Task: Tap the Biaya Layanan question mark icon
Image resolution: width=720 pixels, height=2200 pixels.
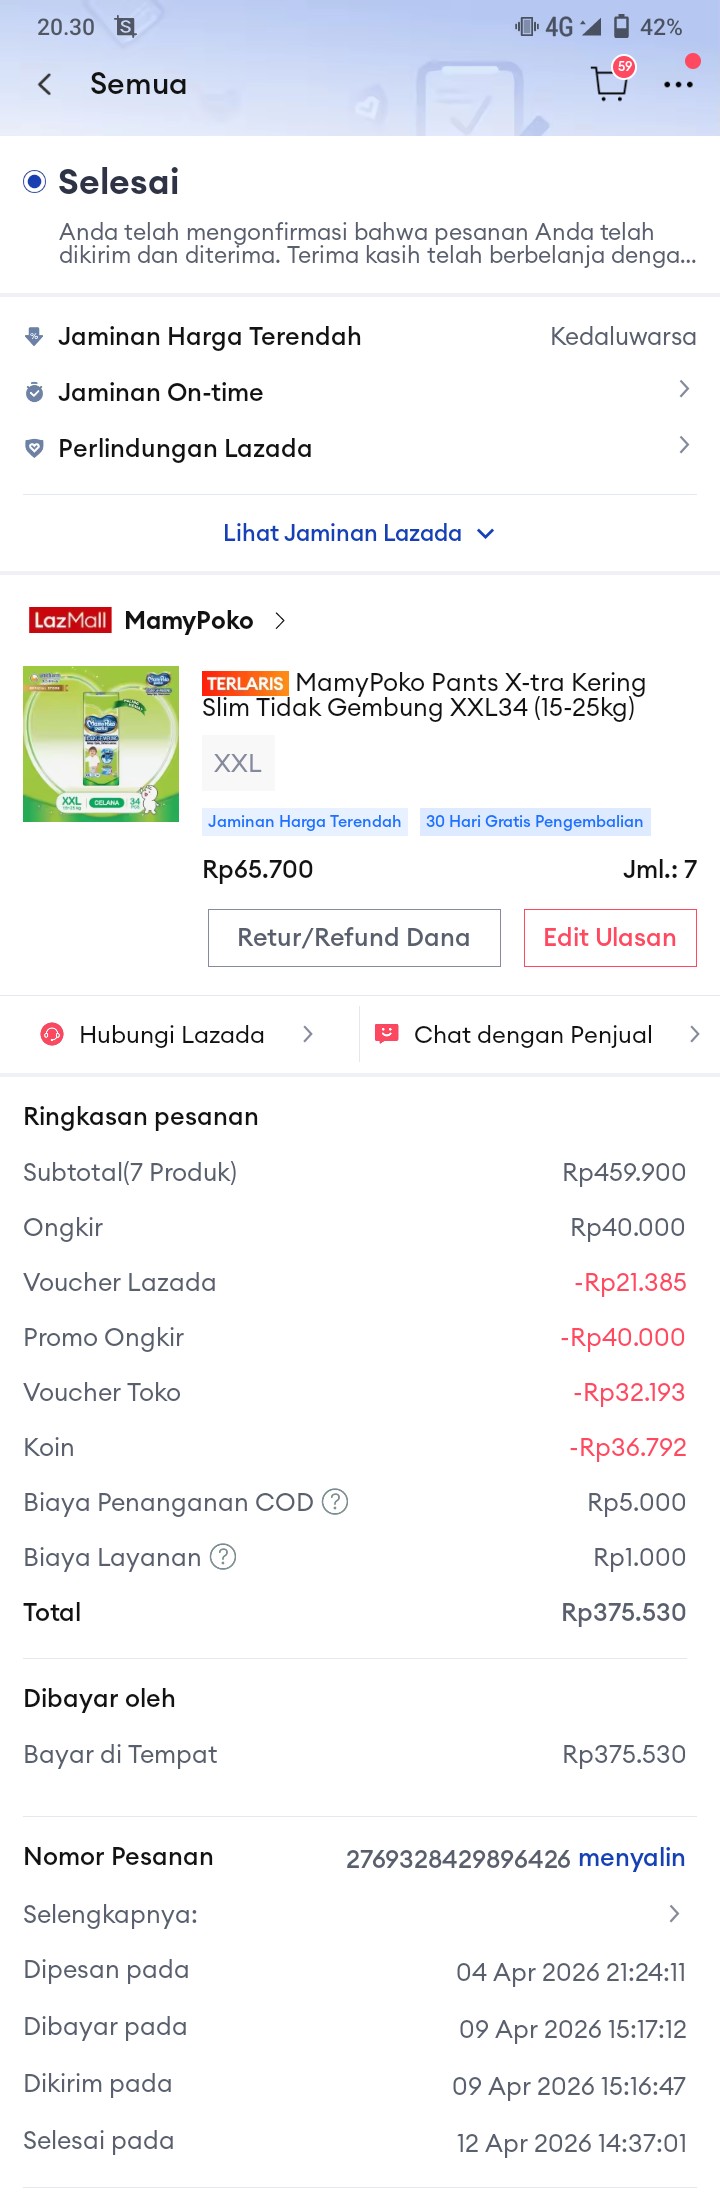Action: 223,1557
